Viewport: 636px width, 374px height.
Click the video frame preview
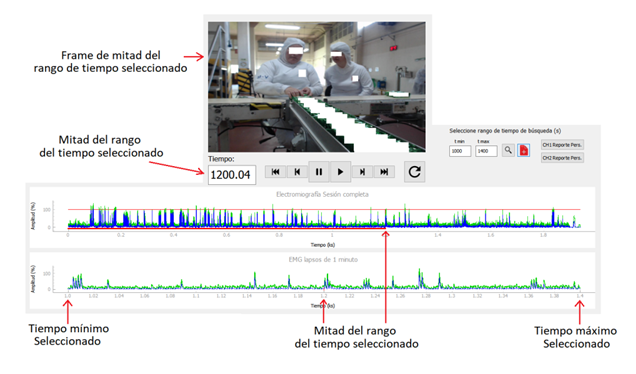tap(317, 87)
